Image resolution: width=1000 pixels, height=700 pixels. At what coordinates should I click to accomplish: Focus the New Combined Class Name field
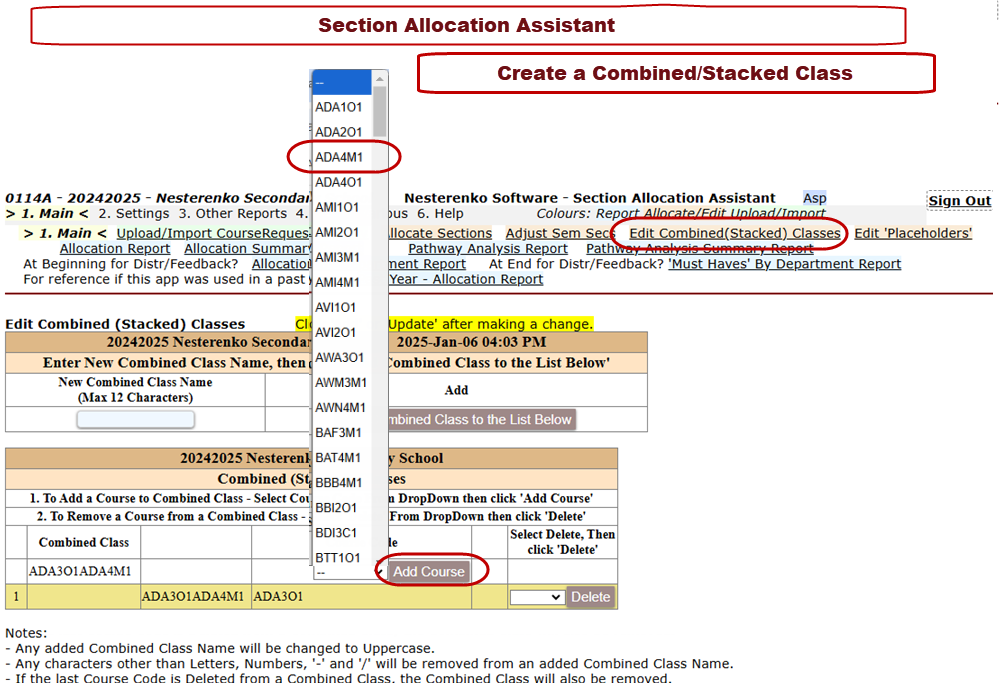(x=136, y=420)
